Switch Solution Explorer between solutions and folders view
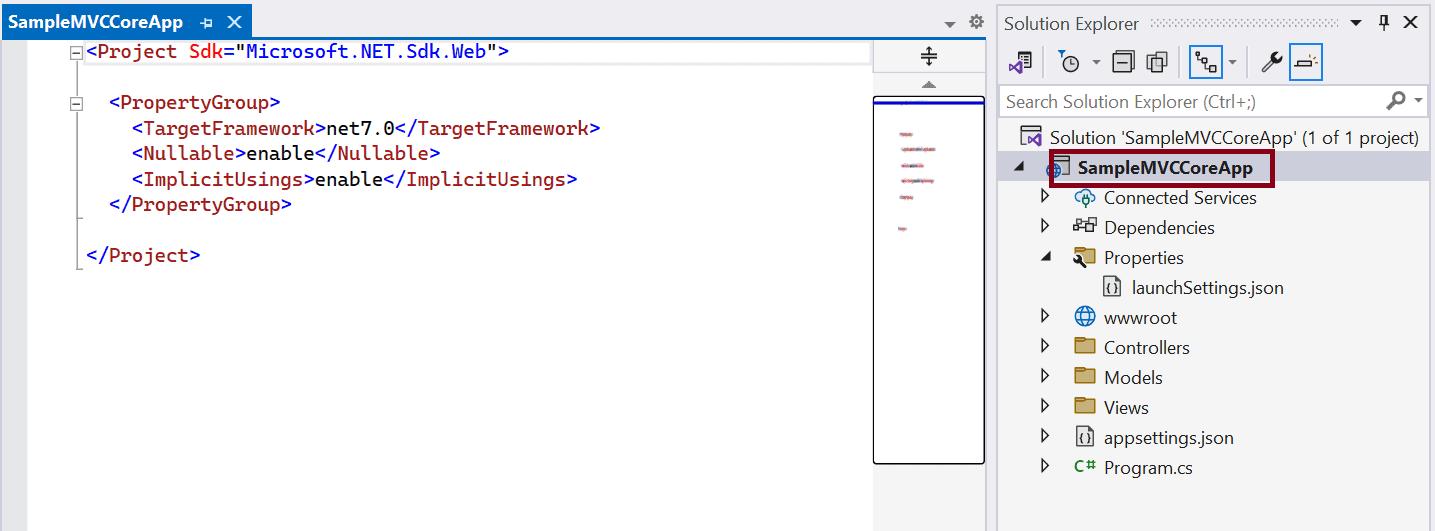Image resolution: width=1435 pixels, height=531 pixels. [x=1020, y=63]
